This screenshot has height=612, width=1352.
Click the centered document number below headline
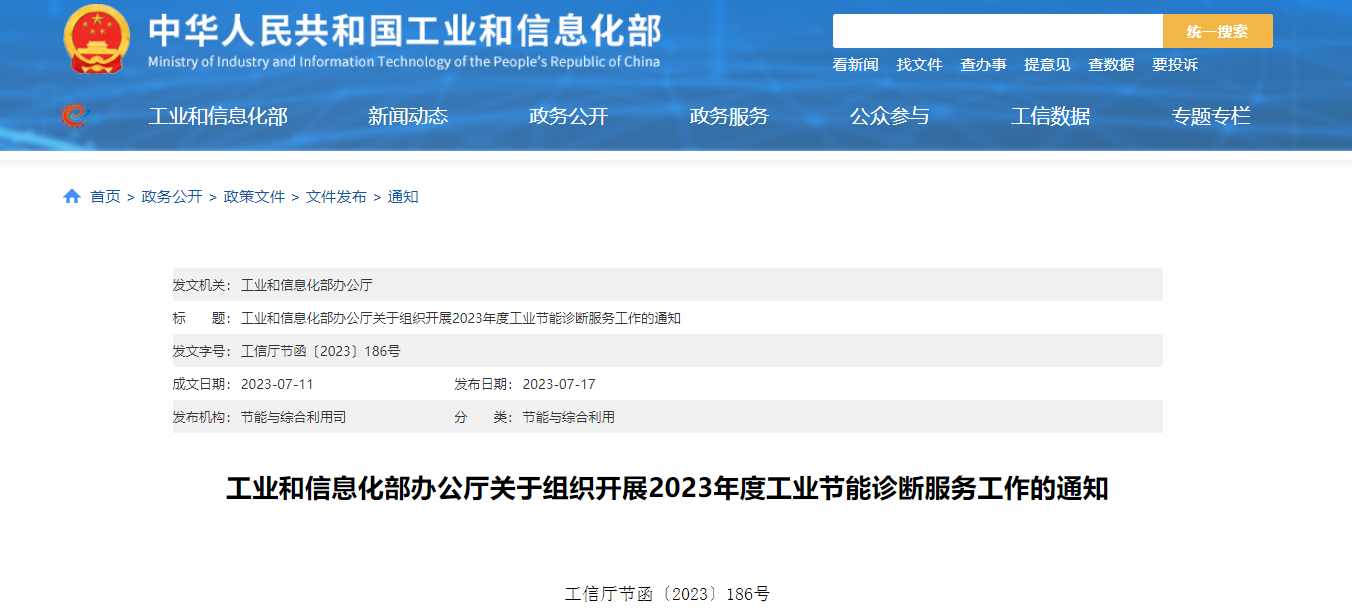(667, 594)
